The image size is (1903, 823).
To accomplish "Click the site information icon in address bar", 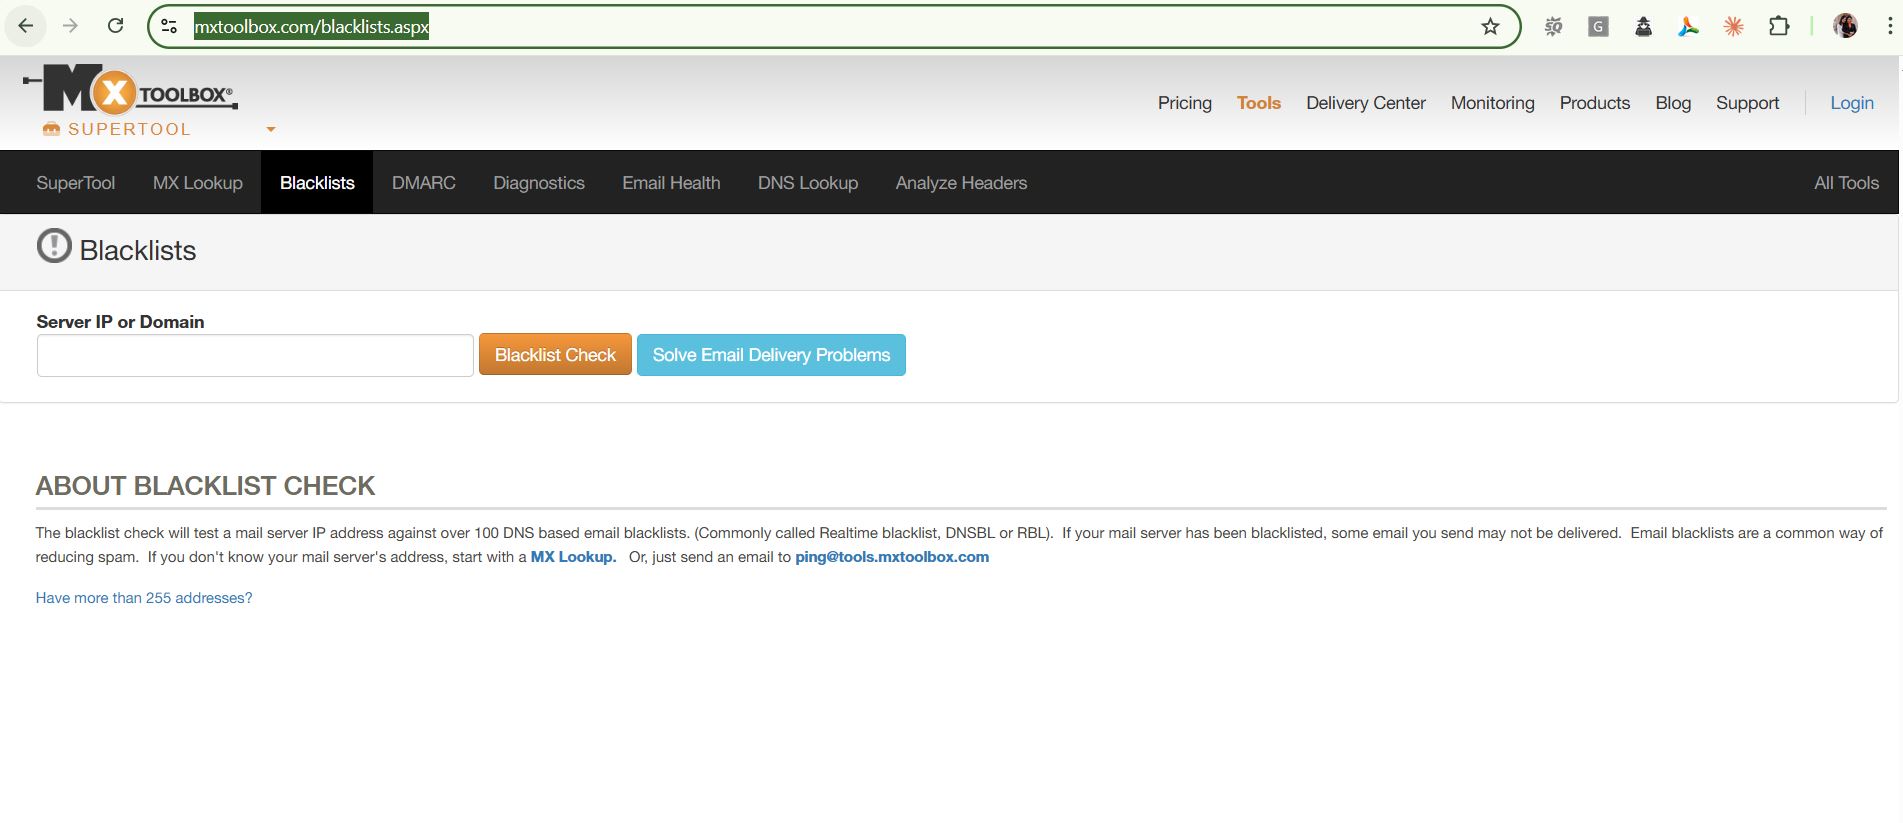I will click(169, 27).
